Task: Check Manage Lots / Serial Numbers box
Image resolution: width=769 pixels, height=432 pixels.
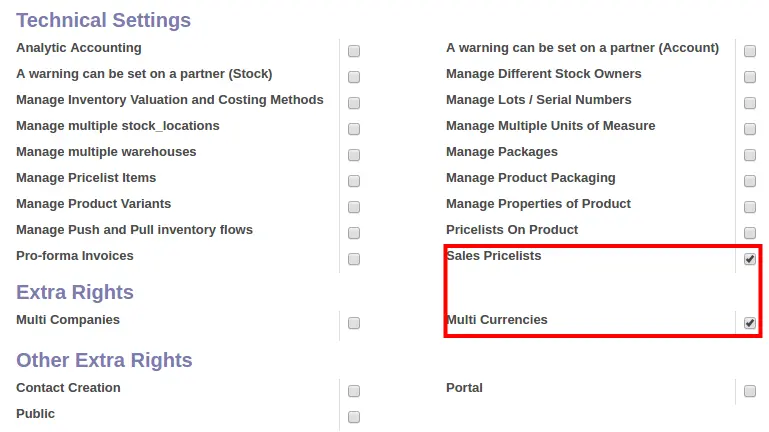Action: (x=749, y=103)
